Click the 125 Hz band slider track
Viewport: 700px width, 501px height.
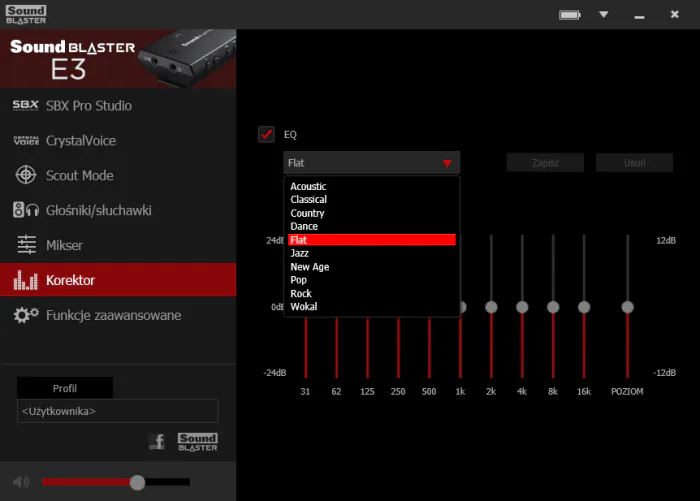[367, 347]
